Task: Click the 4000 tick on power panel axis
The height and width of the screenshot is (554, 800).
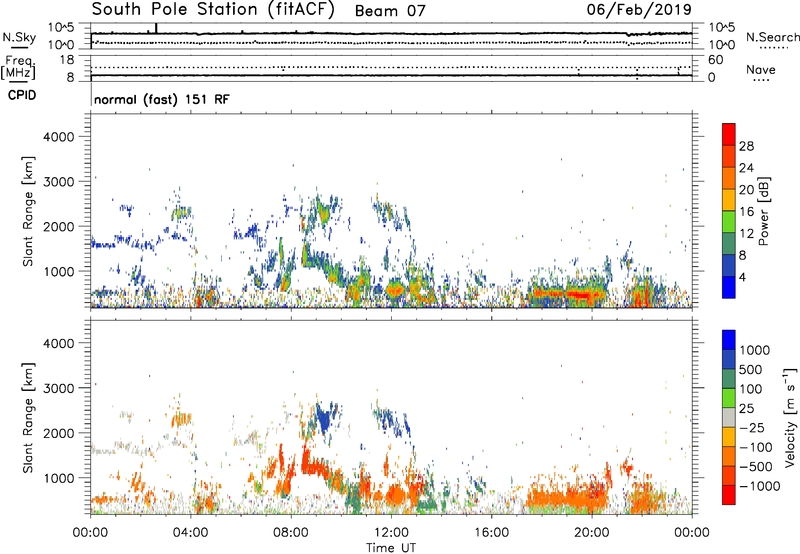Action: click(59, 137)
